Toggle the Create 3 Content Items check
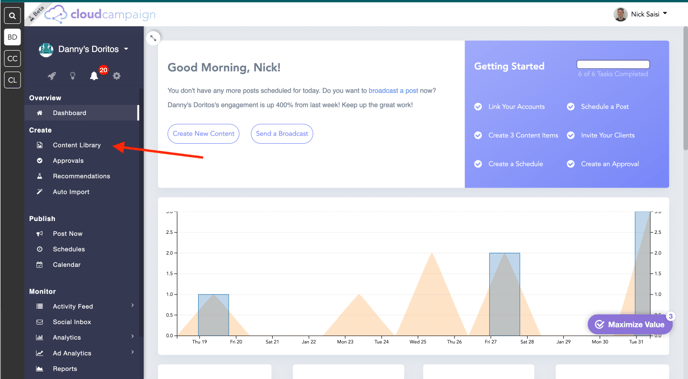The height and width of the screenshot is (379, 688). pos(478,135)
